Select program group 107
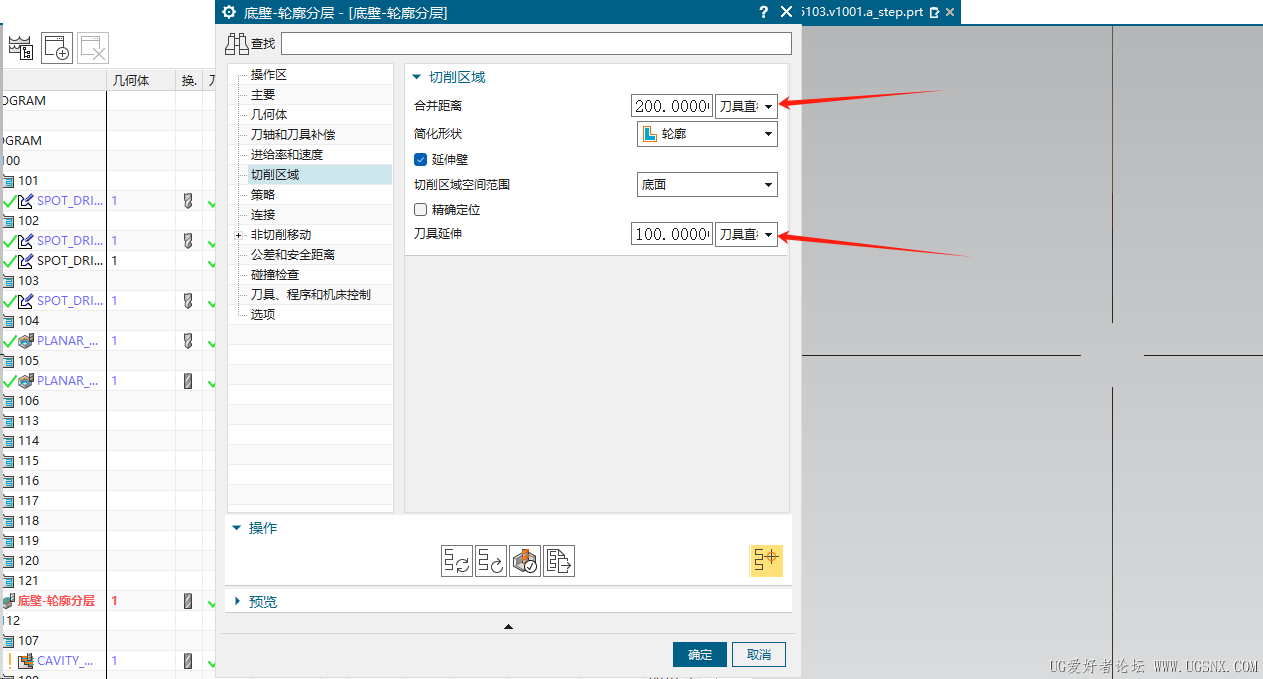The width and height of the screenshot is (1263, 679). pos(28,641)
